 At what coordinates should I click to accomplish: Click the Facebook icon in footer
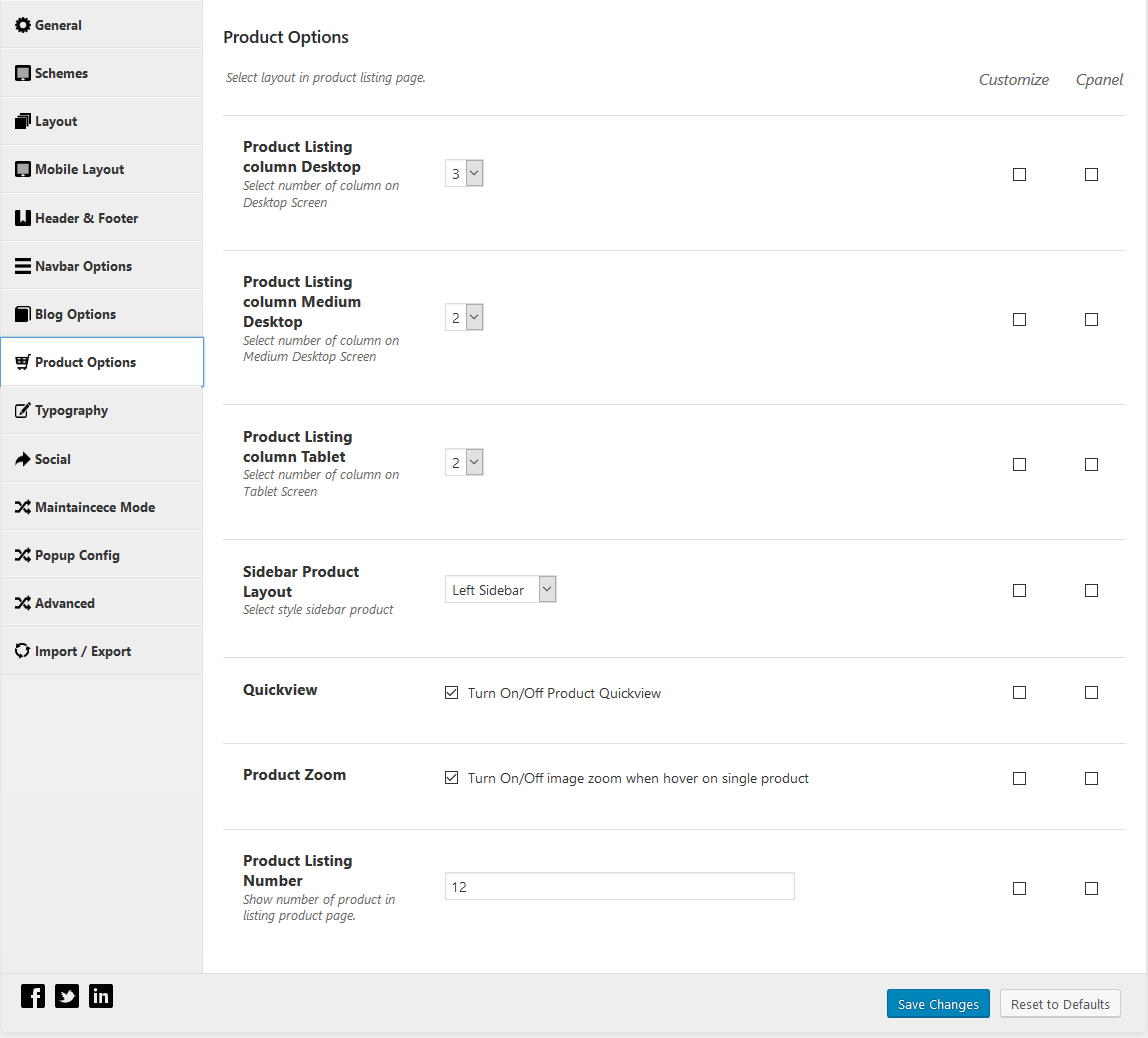[x=33, y=996]
